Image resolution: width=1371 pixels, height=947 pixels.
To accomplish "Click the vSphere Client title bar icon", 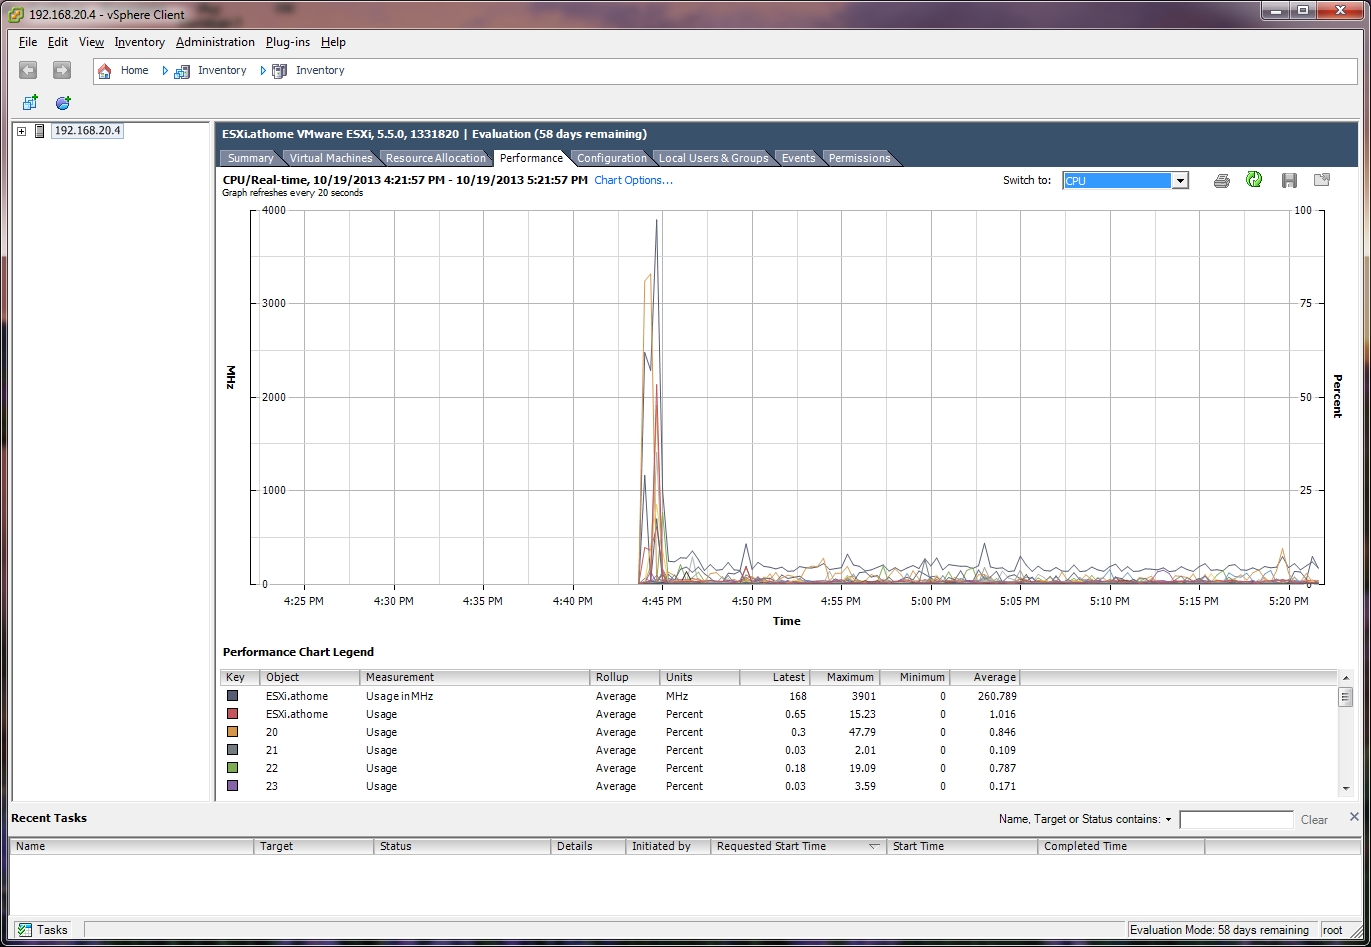I will tap(16, 14).
